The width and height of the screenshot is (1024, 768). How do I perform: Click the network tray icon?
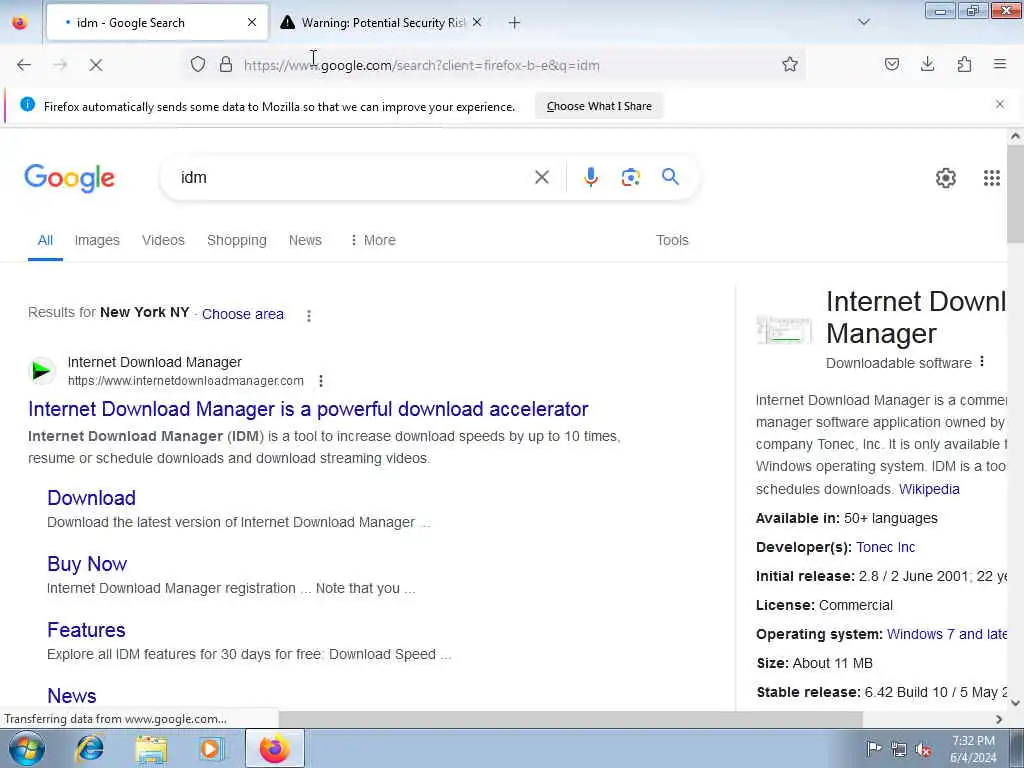pos(899,749)
